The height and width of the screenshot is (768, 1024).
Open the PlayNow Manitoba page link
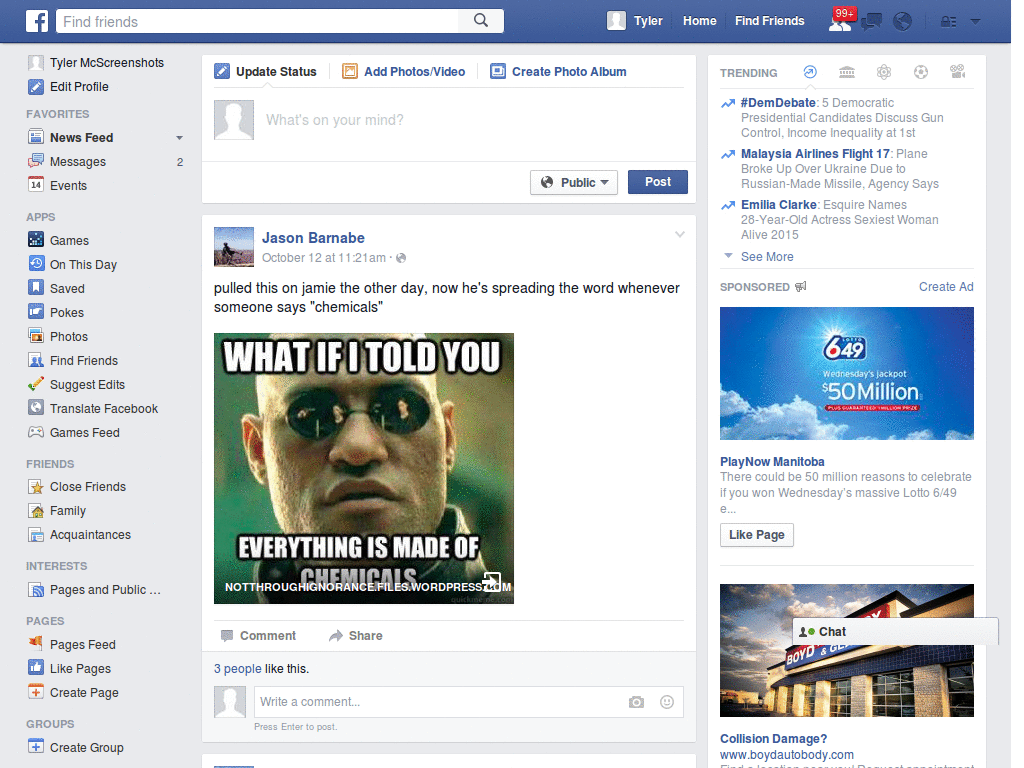[x=772, y=462]
